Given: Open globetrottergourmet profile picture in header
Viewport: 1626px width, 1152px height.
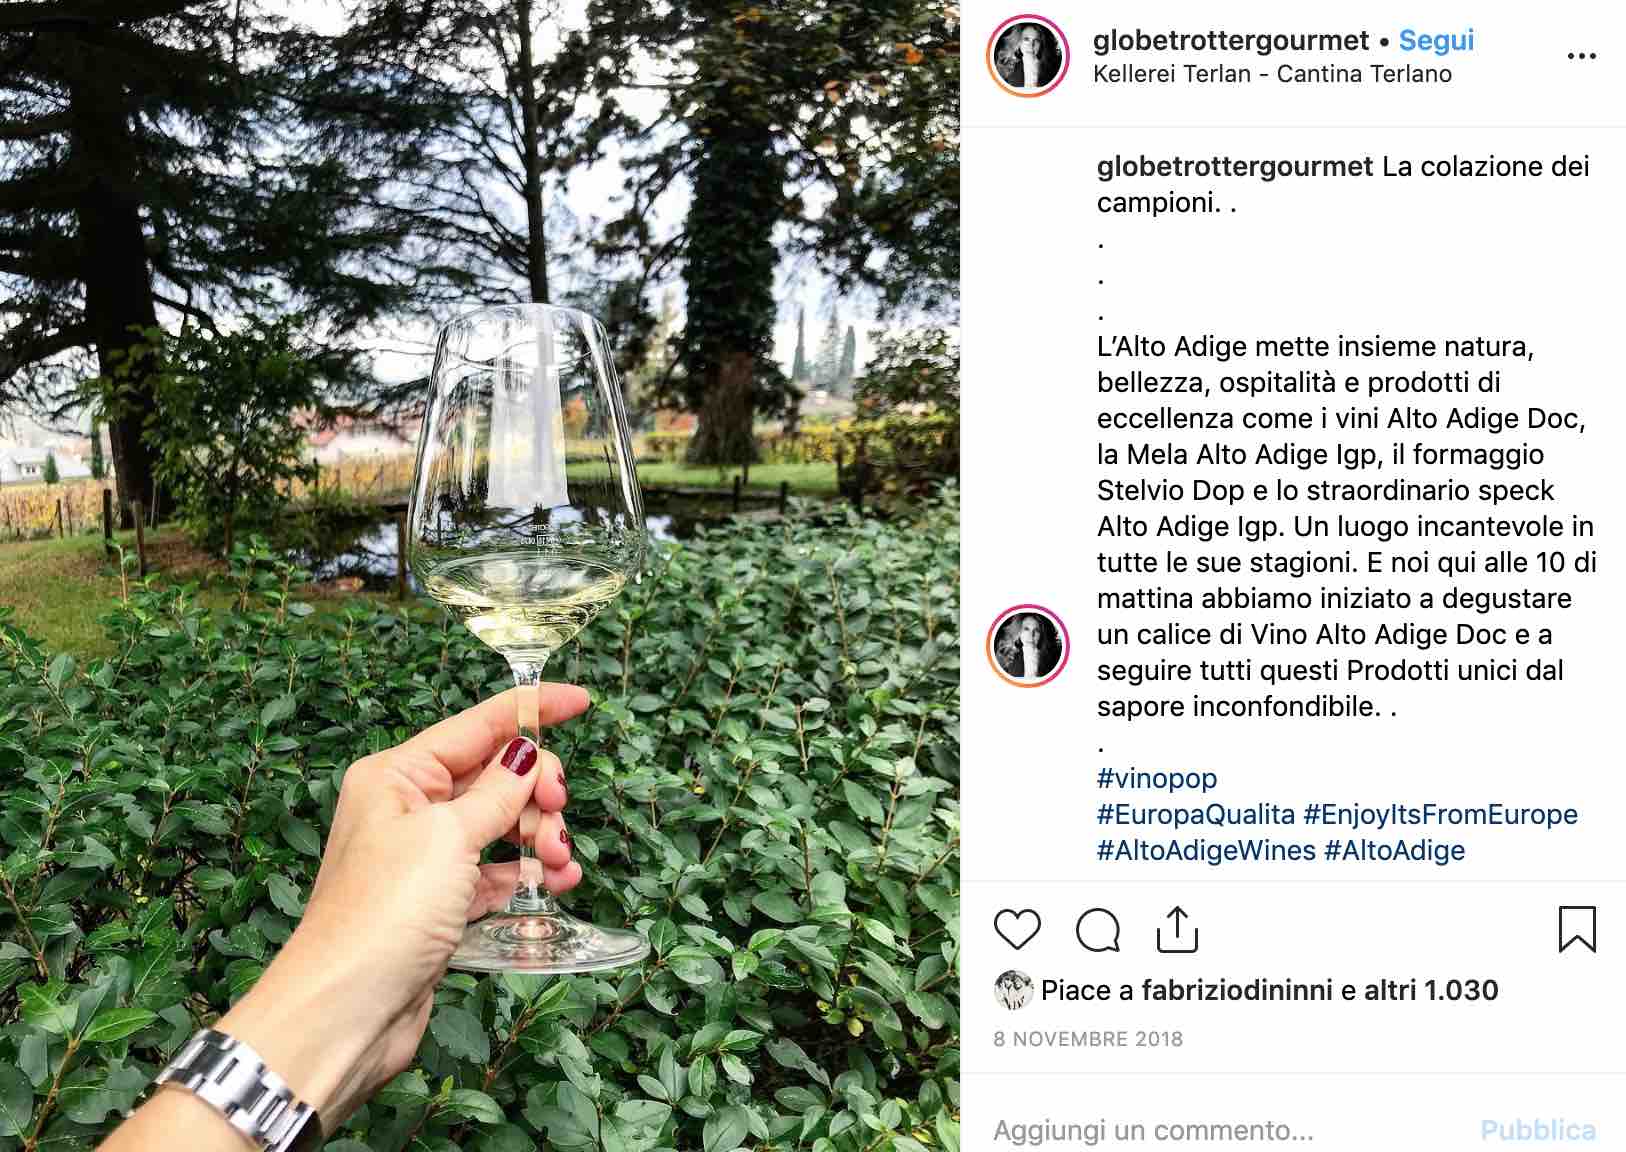Looking at the screenshot, I should 1027,56.
